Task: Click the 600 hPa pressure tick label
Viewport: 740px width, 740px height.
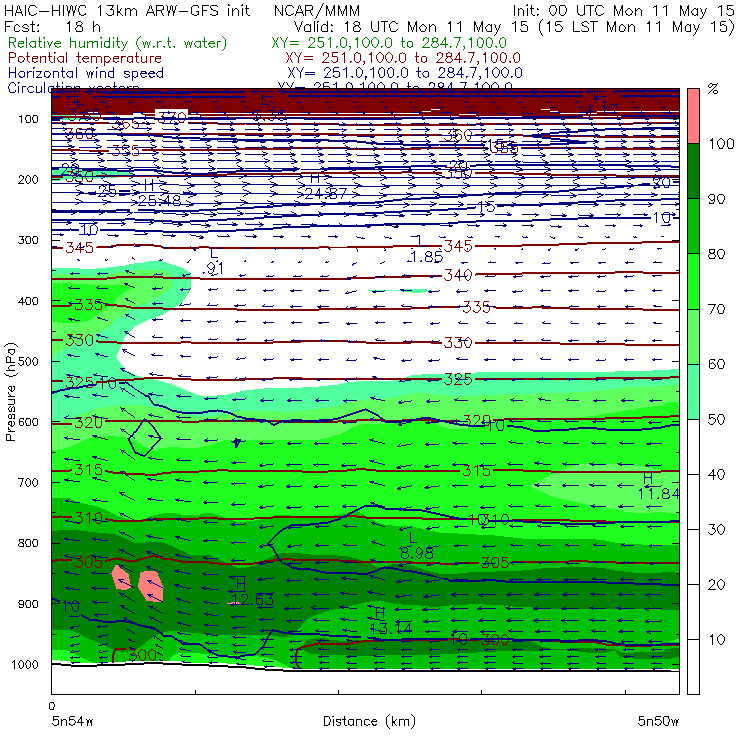Action: [28, 422]
